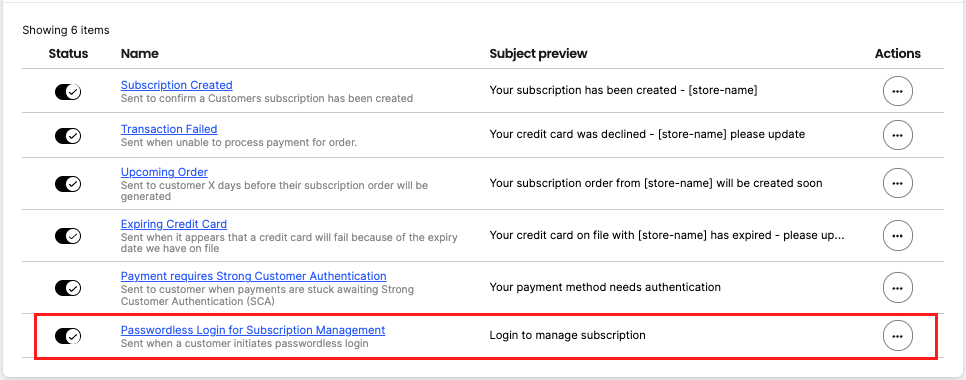Screen dimensions: 966x380
Task: Toggle Passwordless Login email status
Action: 68,336
